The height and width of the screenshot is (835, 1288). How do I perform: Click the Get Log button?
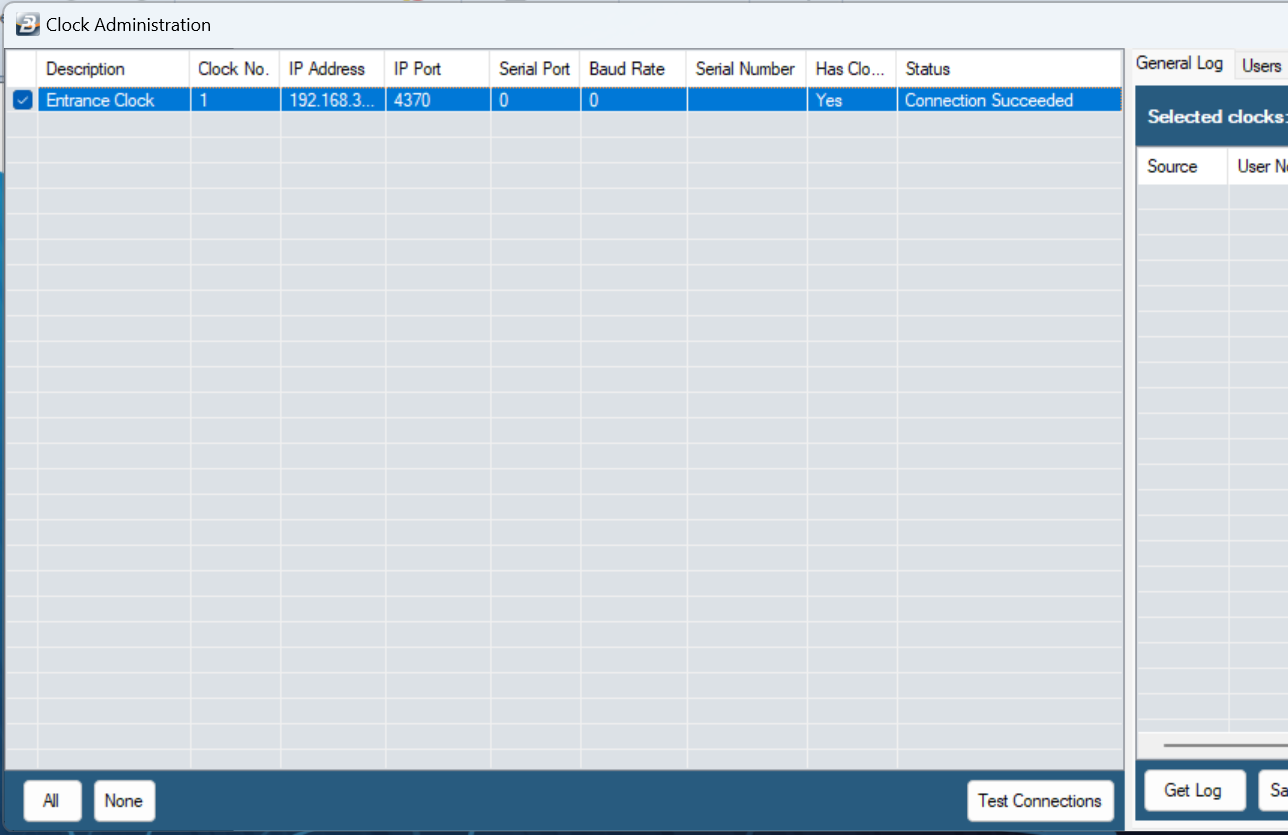pyautogui.click(x=1194, y=790)
